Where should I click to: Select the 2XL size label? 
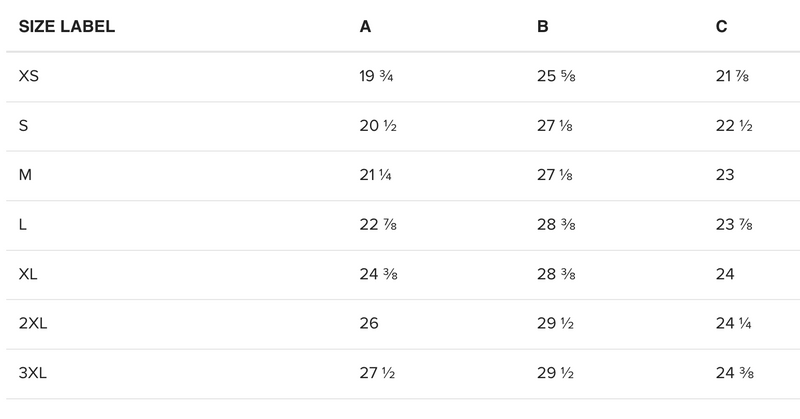tap(34, 324)
